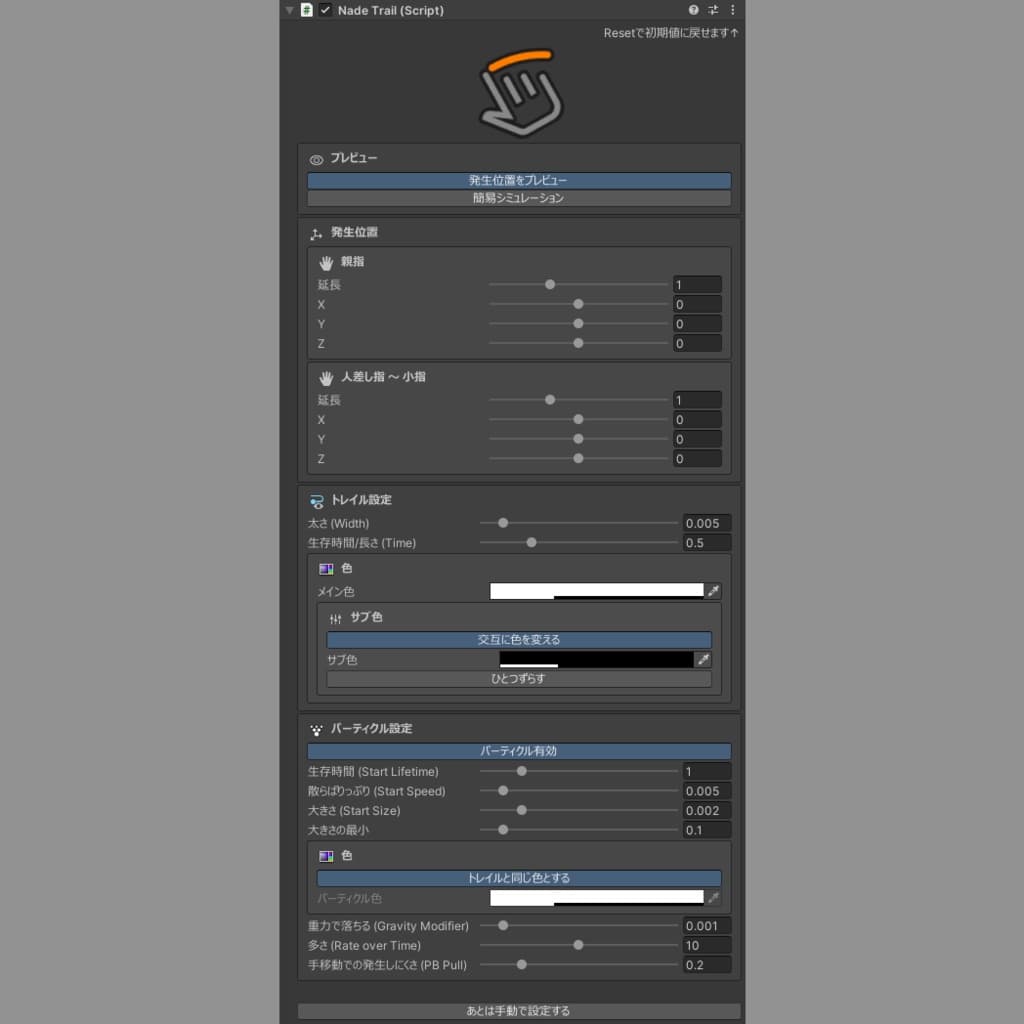Adjust the 生存時間 (Start Lifetime) slider
The image size is (1024, 1024).
click(579, 771)
